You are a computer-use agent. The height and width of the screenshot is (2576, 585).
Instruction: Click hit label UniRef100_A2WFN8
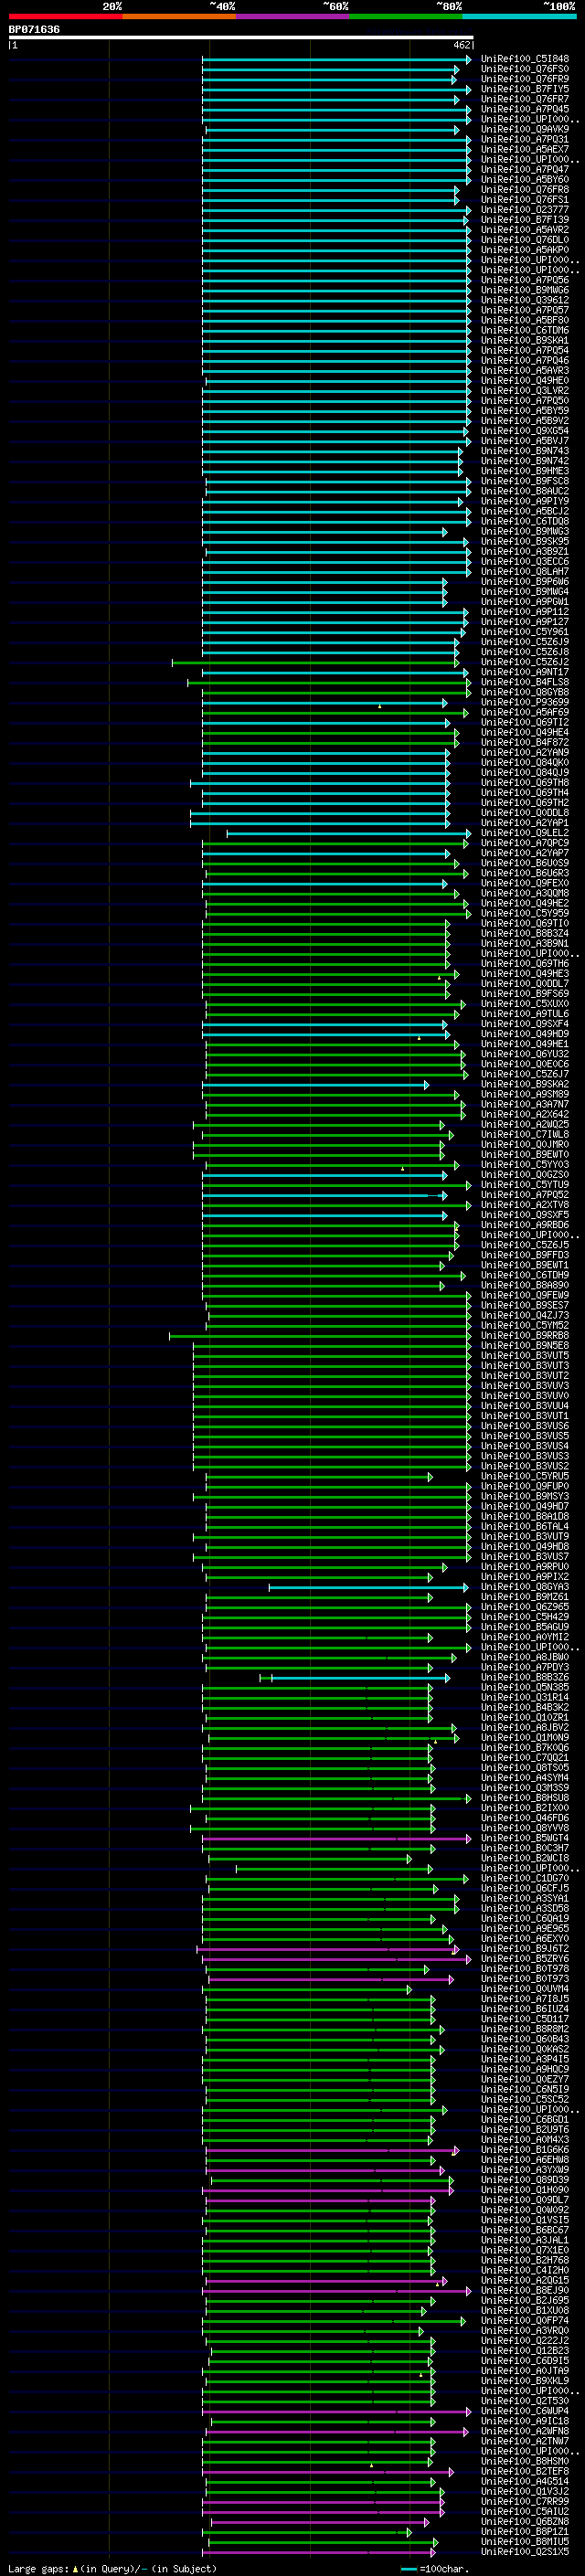525,2431
